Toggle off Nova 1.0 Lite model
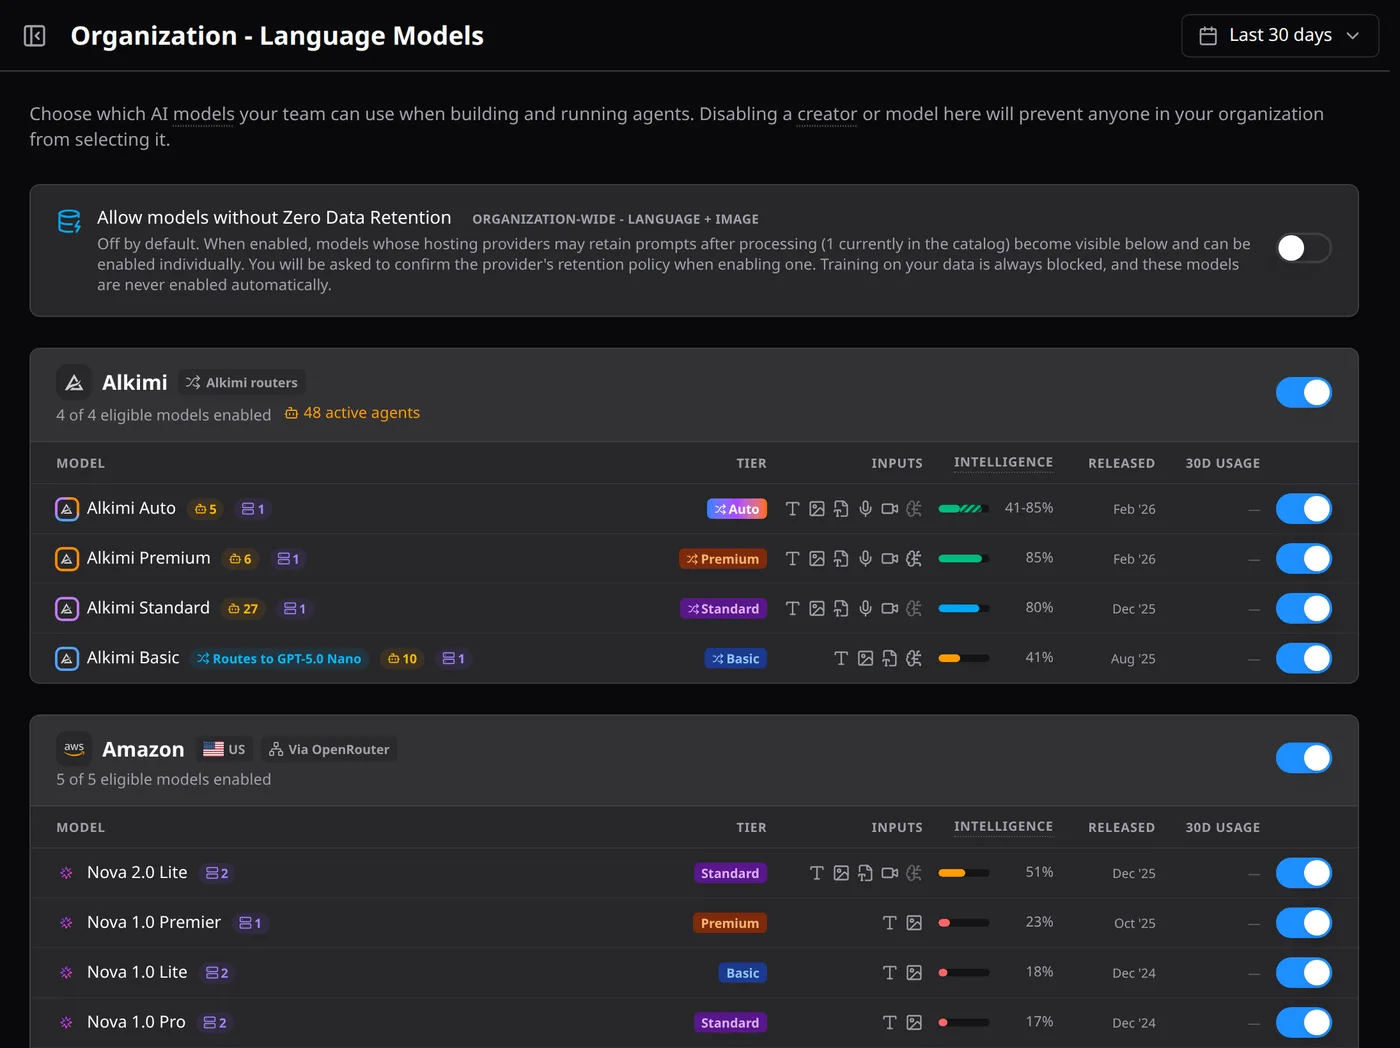The height and width of the screenshot is (1048, 1400). [x=1304, y=973]
